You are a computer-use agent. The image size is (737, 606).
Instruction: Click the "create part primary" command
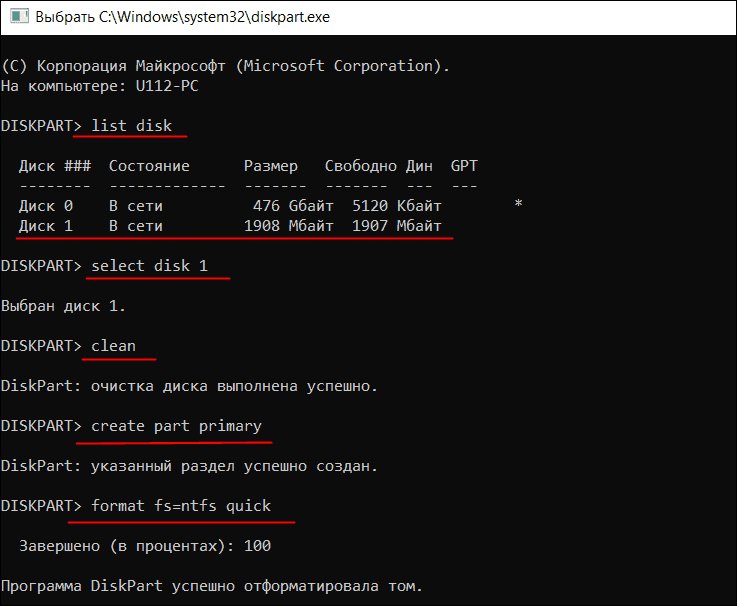point(176,425)
